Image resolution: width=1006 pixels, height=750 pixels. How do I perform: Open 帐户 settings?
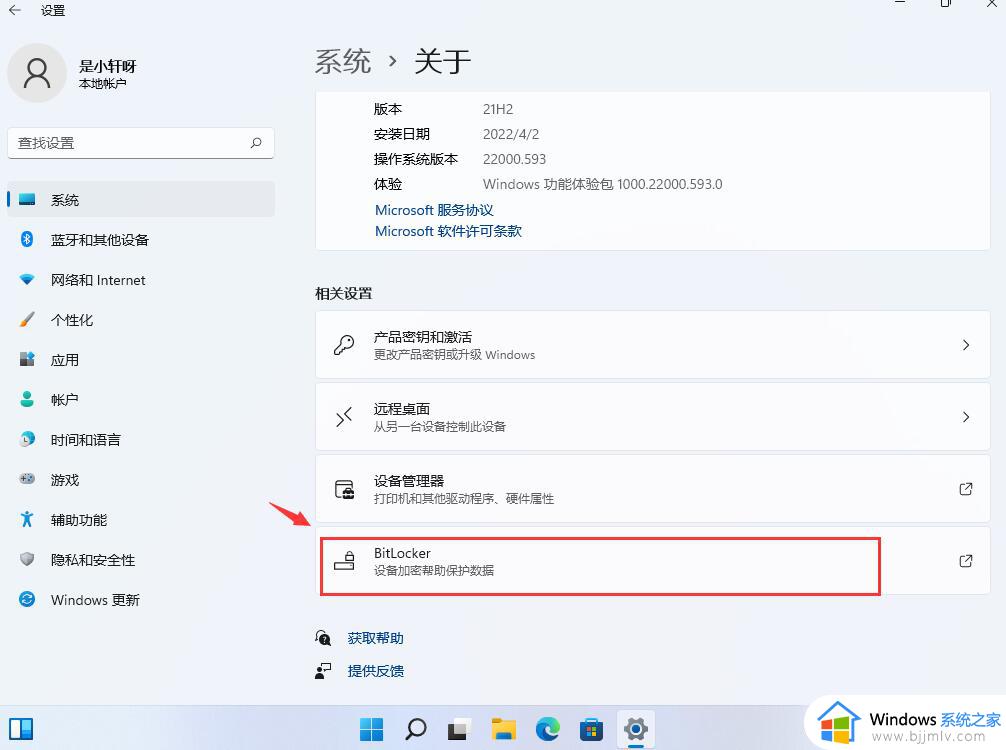(141, 400)
